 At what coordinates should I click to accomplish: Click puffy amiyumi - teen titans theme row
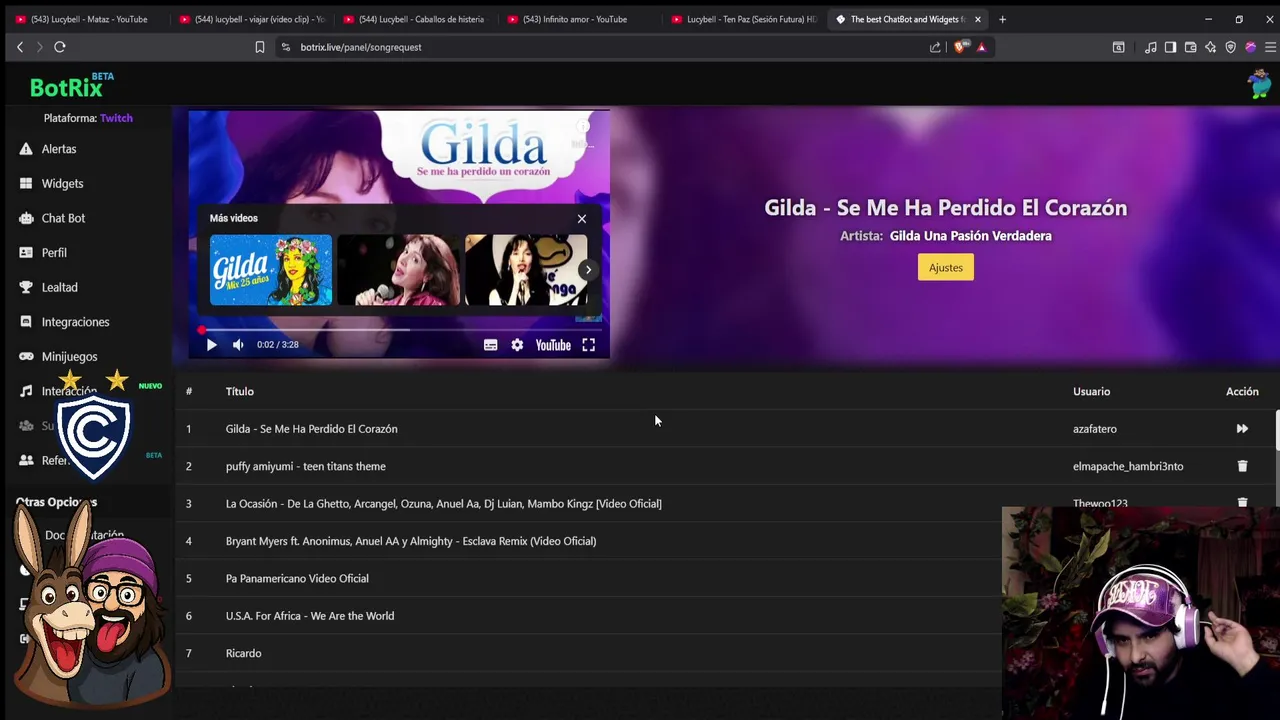725,466
